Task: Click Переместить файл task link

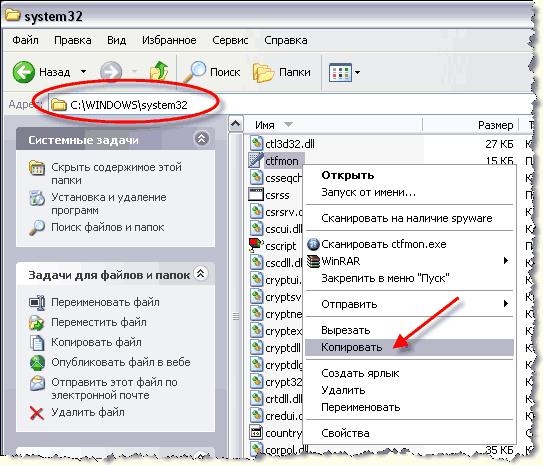Action: coord(99,322)
